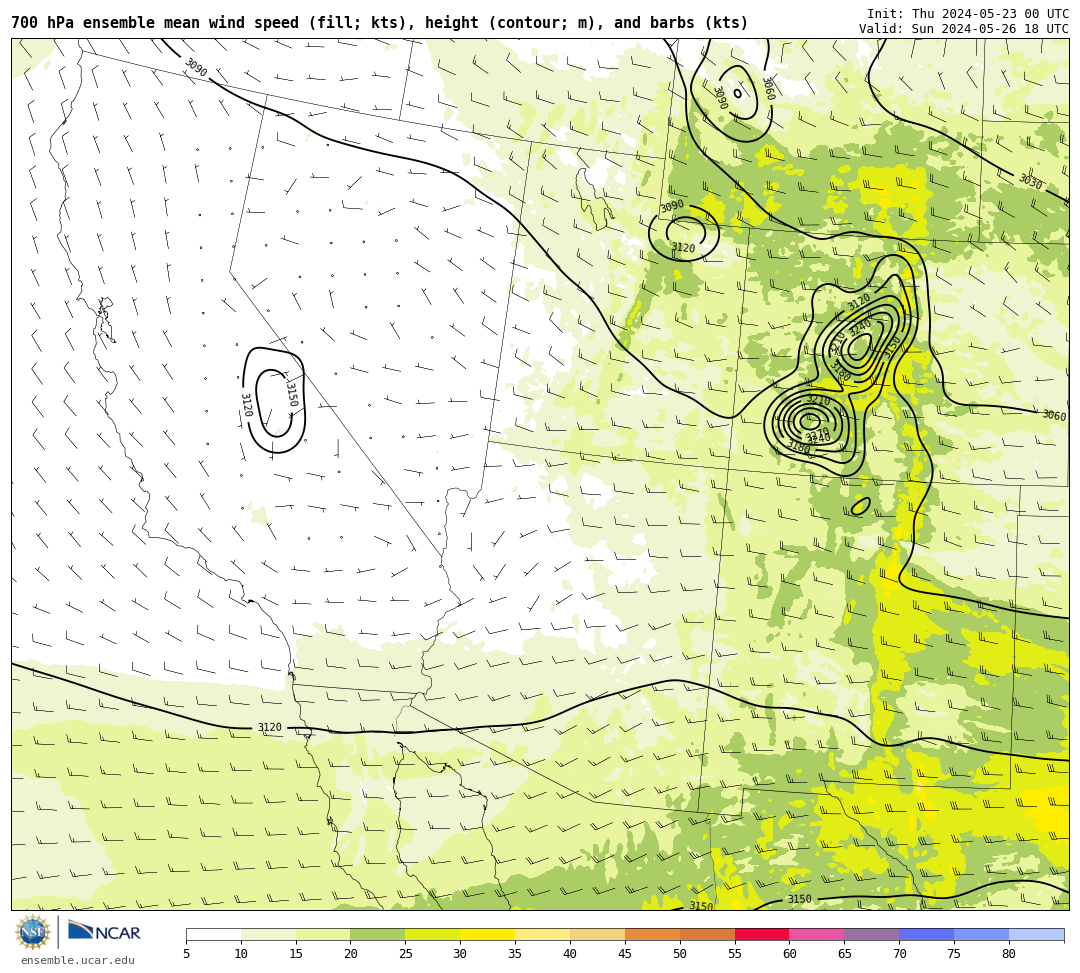Viewport: 1080px width, 973px height.
Task: Click the 3120 label on the southern long contour
Action: [x=269, y=727]
